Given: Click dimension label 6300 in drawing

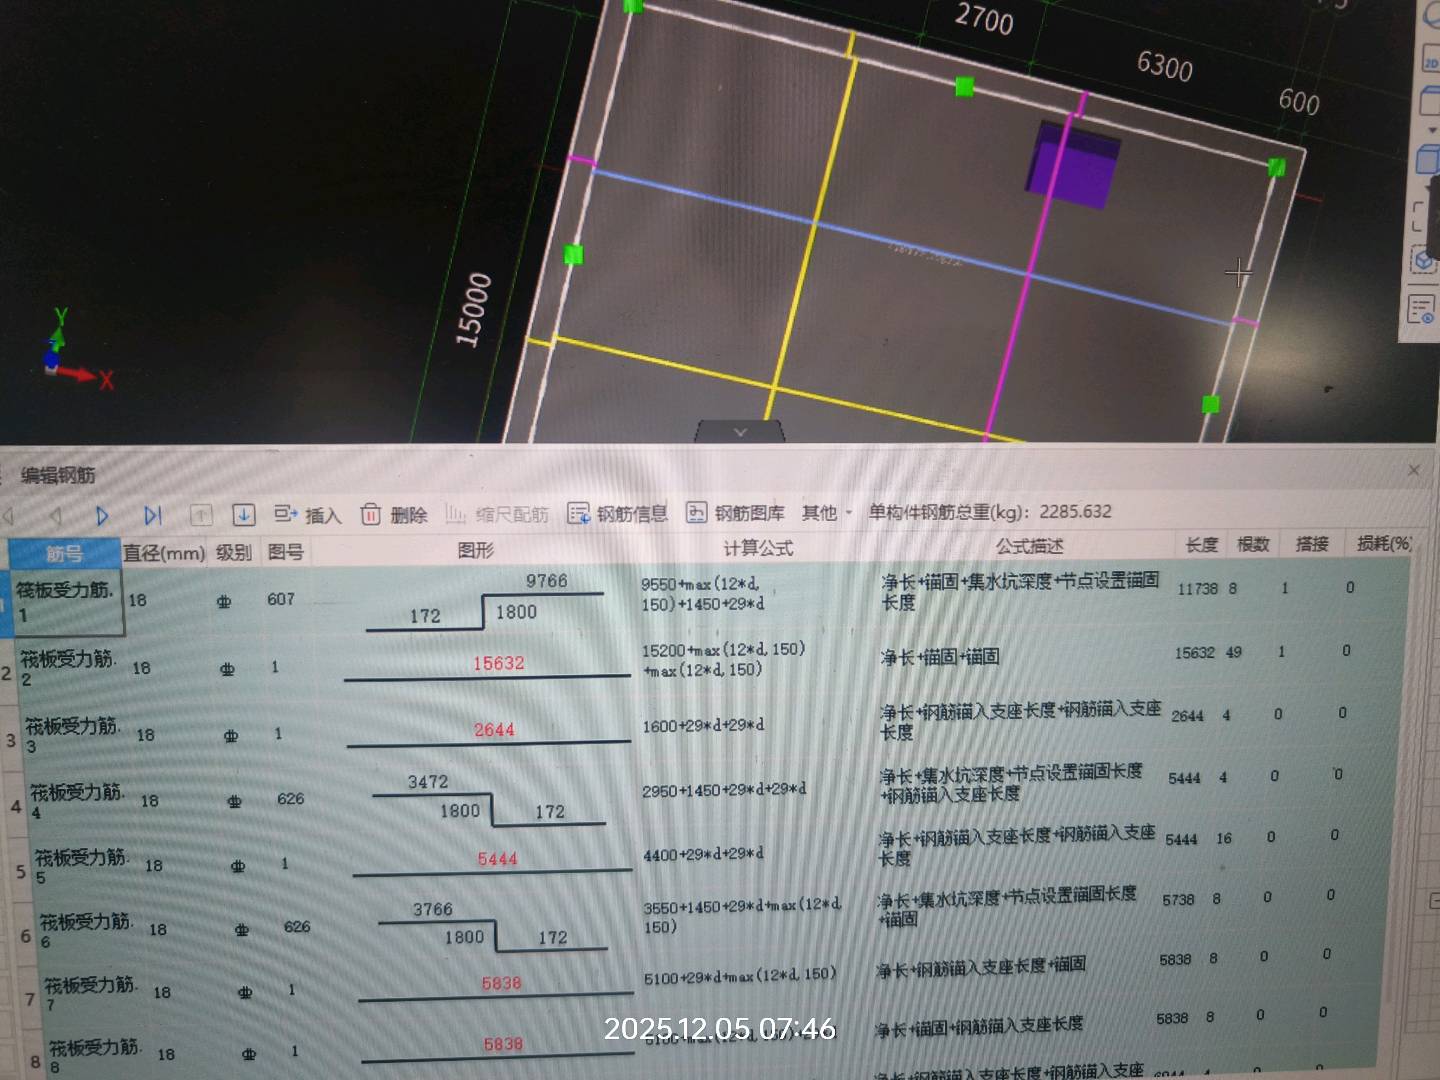Looking at the screenshot, I should click(x=1164, y=66).
